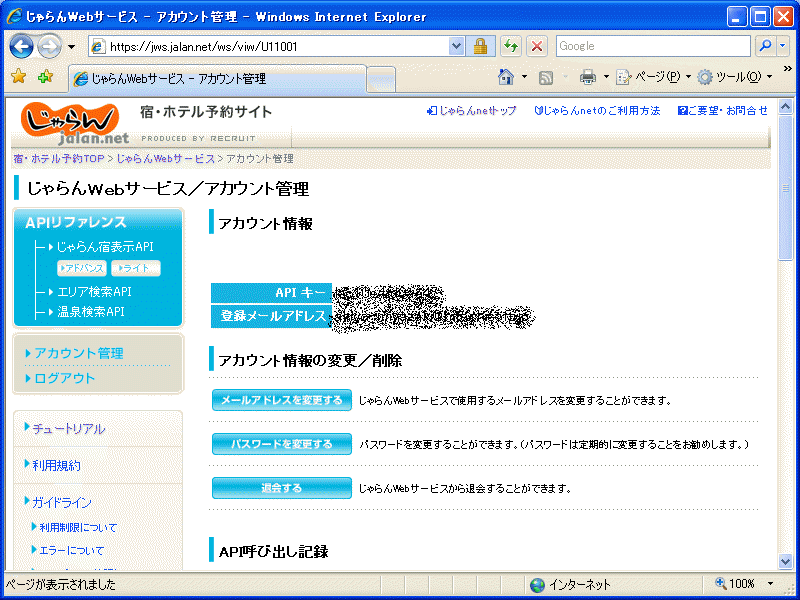Click in the Google search box

(652, 46)
